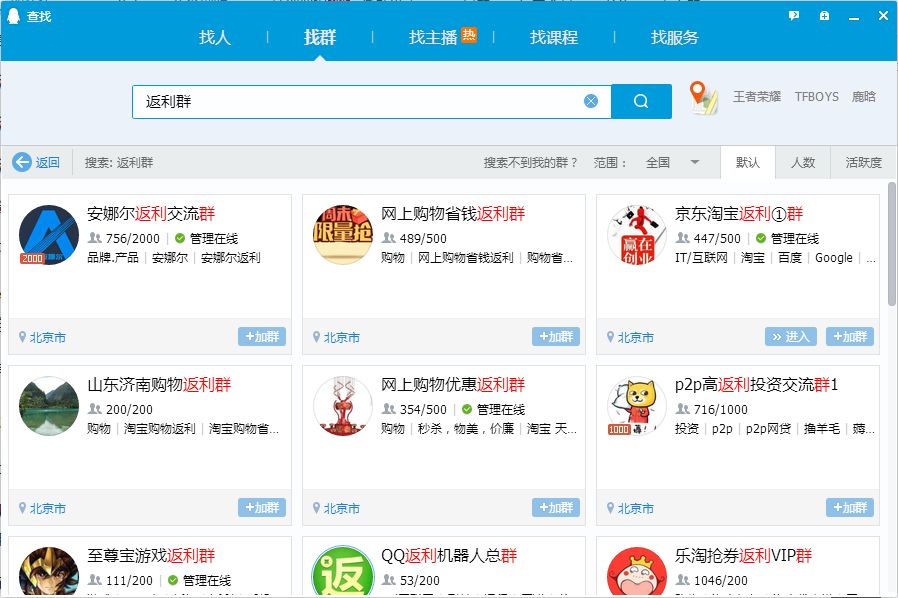Open group title 乐淘抢券返利VIP群
The image size is (898, 598).
(x=743, y=555)
